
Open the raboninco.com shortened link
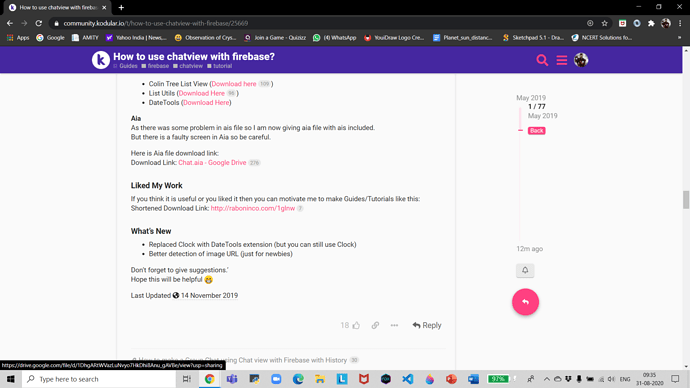(253, 208)
